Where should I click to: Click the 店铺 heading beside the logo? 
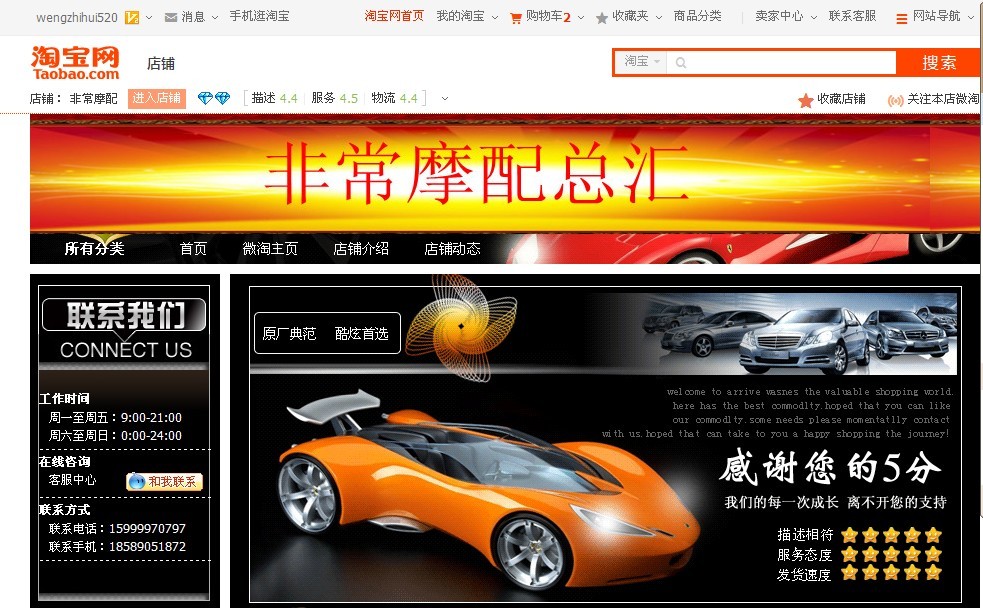click(161, 63)
